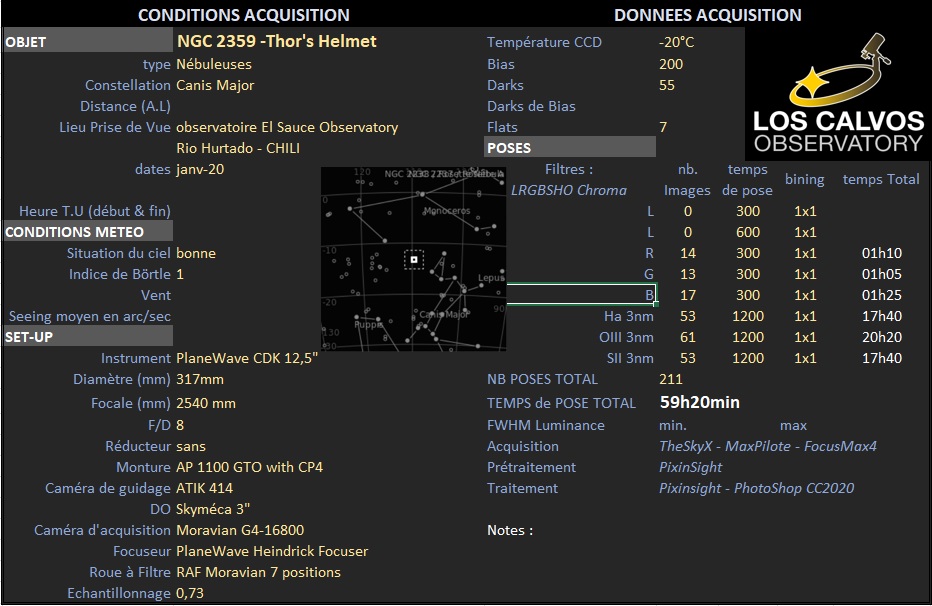
Task: Select the OIII 3nm image count 61
Action: pos(688,337)
